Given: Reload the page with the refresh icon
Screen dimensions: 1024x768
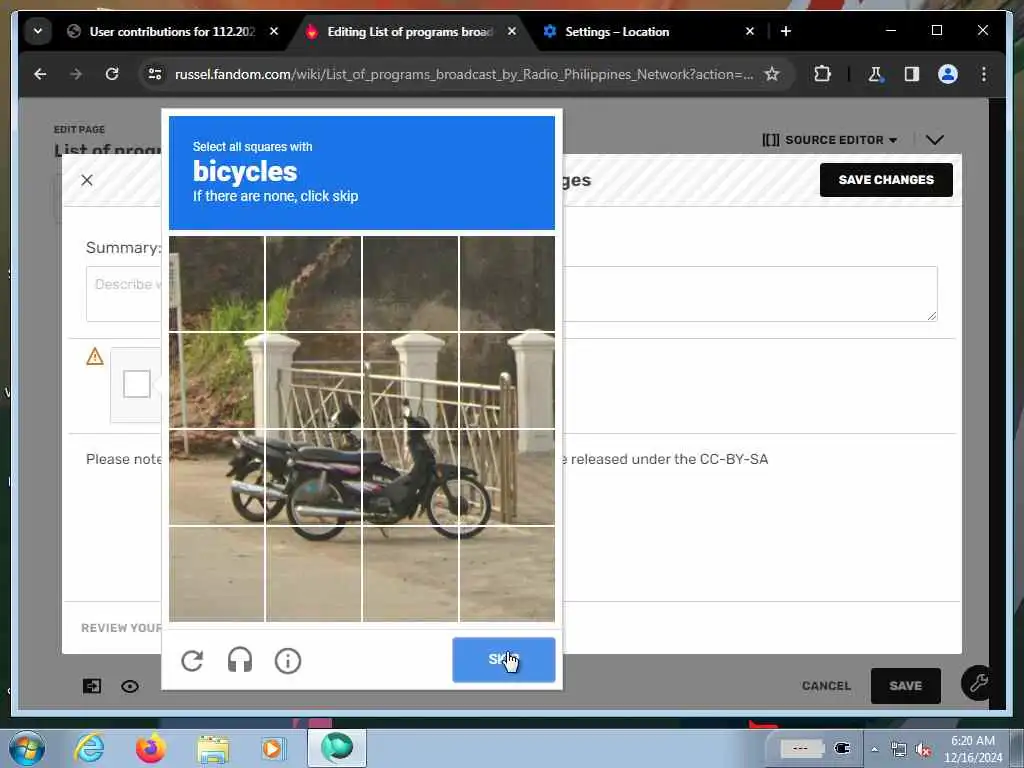Looking at the screenshot, I should pyautogui.click(x=112, y=74).
